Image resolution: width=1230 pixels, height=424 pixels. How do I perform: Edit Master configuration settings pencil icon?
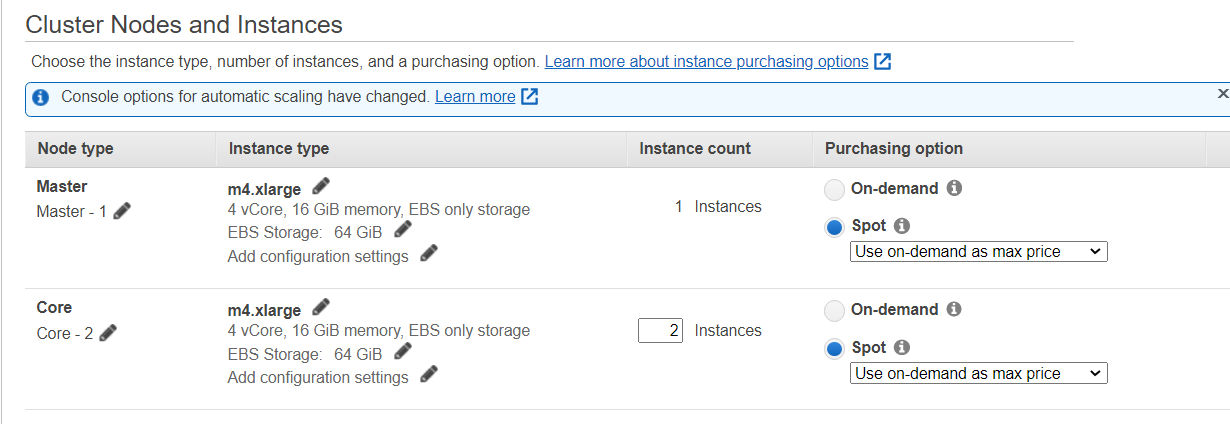tap(429, 254)
